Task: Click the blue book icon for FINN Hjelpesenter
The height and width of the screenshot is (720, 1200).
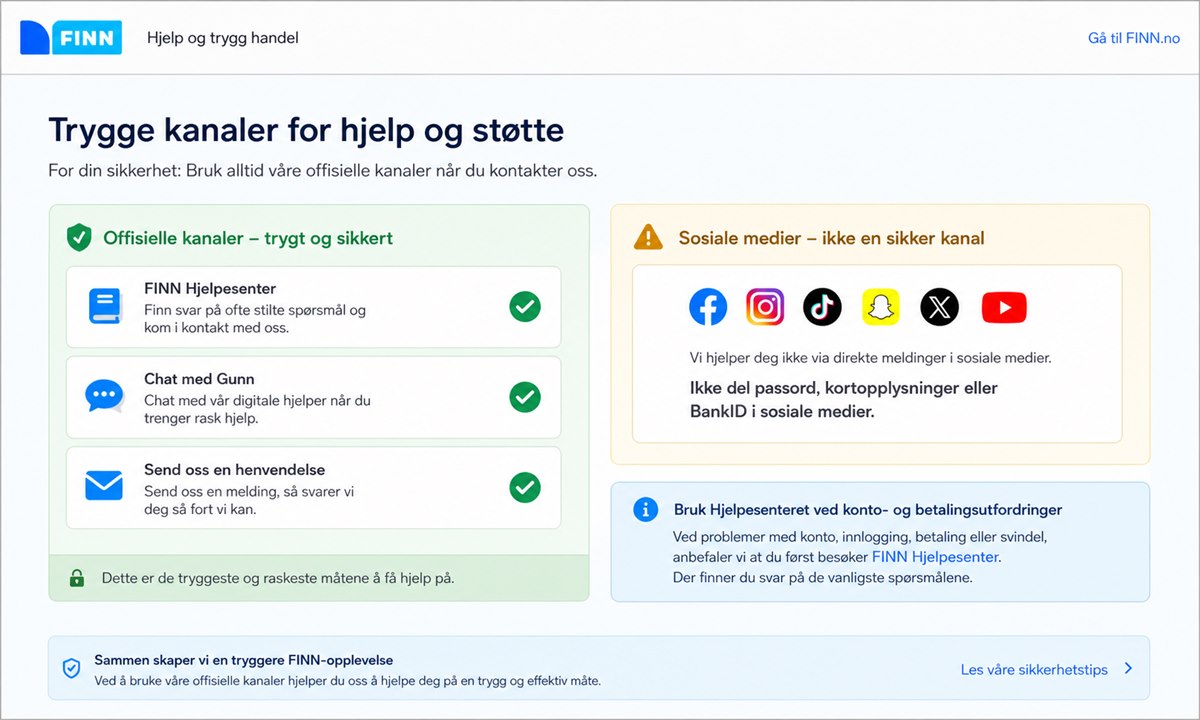Action: pos(104,307)
